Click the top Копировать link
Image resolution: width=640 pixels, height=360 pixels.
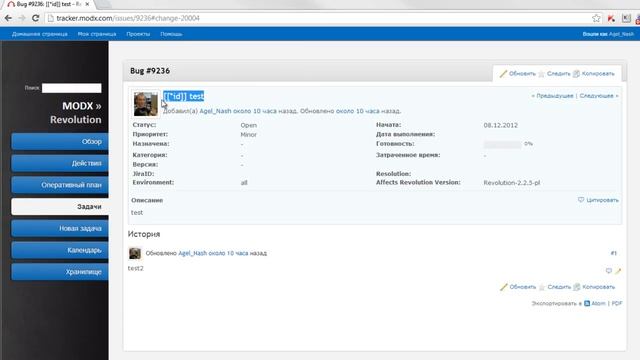[x=598, y=73]
